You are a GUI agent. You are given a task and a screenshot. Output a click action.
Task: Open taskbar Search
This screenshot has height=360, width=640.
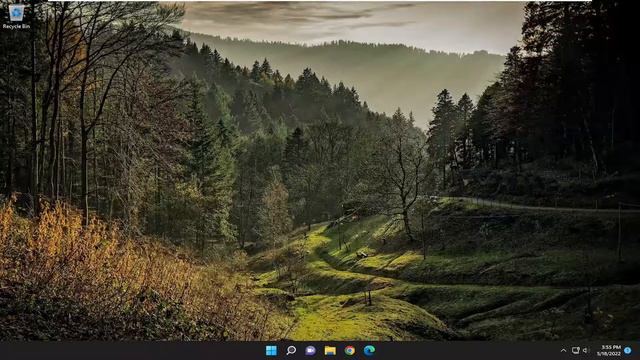click(x=291, y=350)
